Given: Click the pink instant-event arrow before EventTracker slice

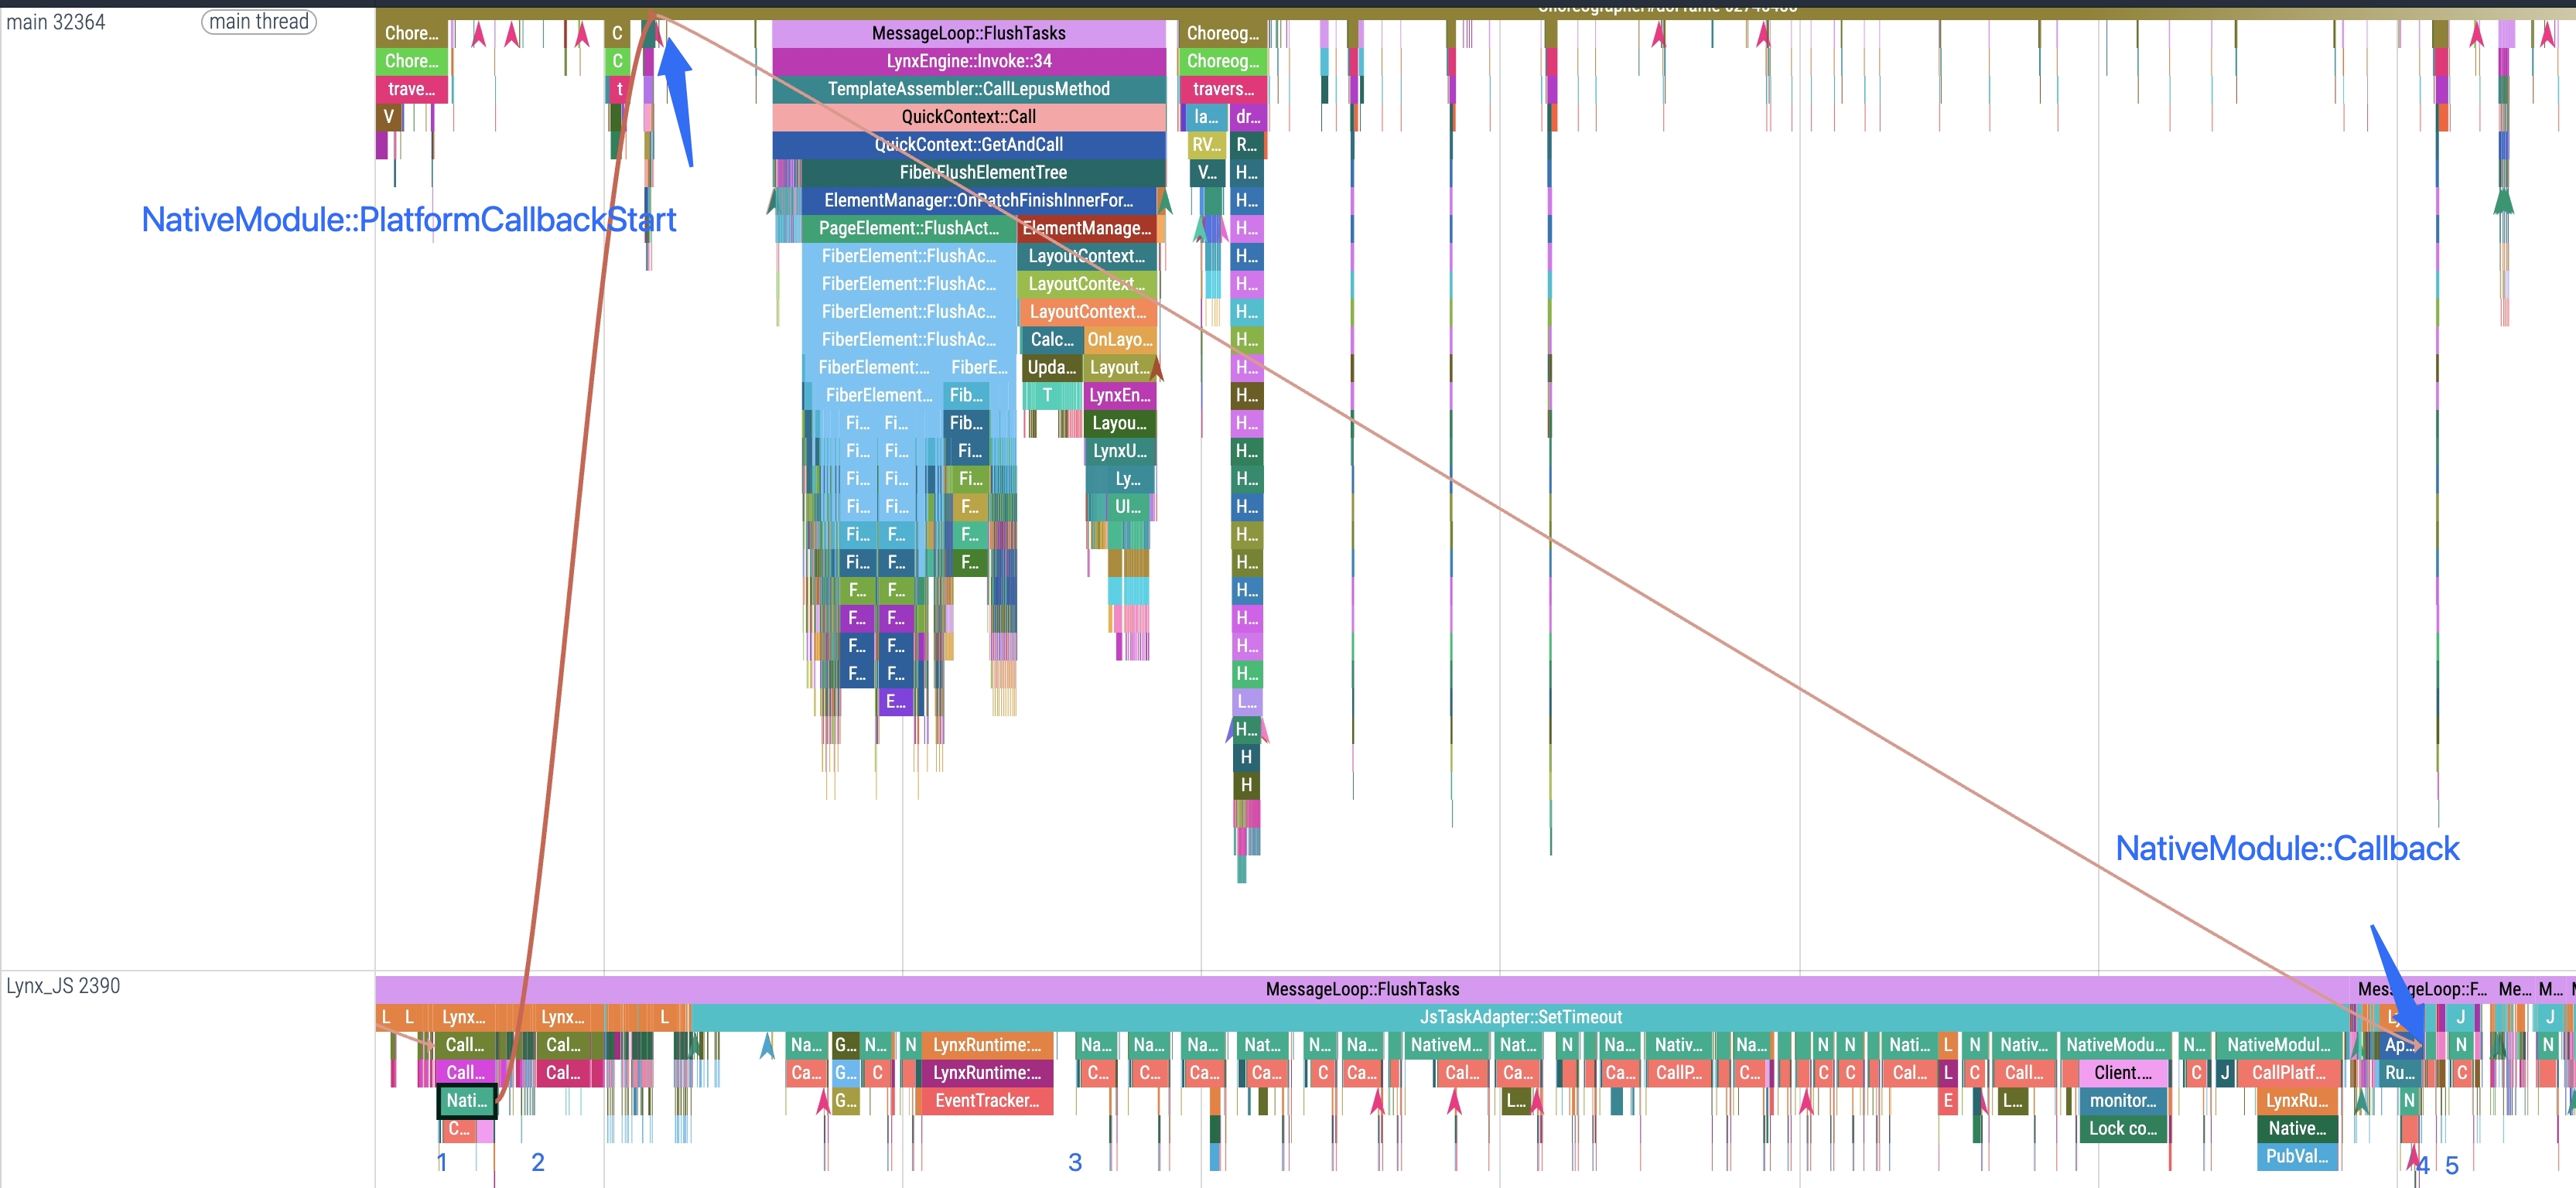Looking at the screenshot, I should (x=823, y=1102).
